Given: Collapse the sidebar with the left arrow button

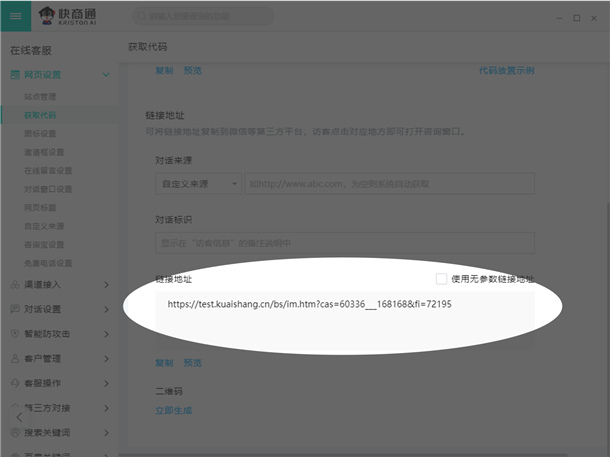Looking at the screenshot, I should [19, 418].
